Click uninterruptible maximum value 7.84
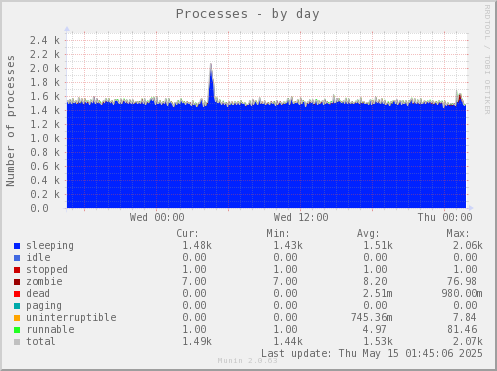Screen dimensions: 497x371 [465, 317]
